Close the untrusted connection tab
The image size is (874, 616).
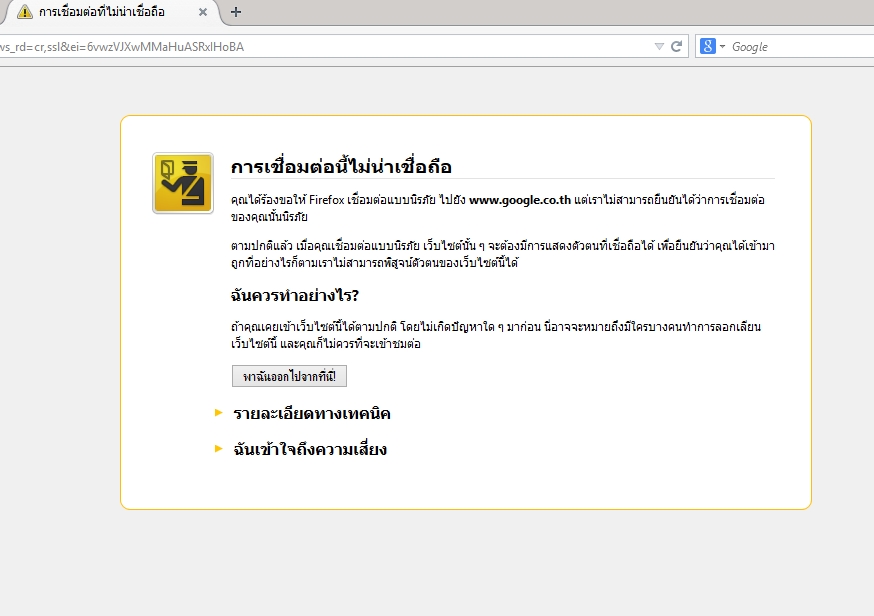click(x=203, y=12)
